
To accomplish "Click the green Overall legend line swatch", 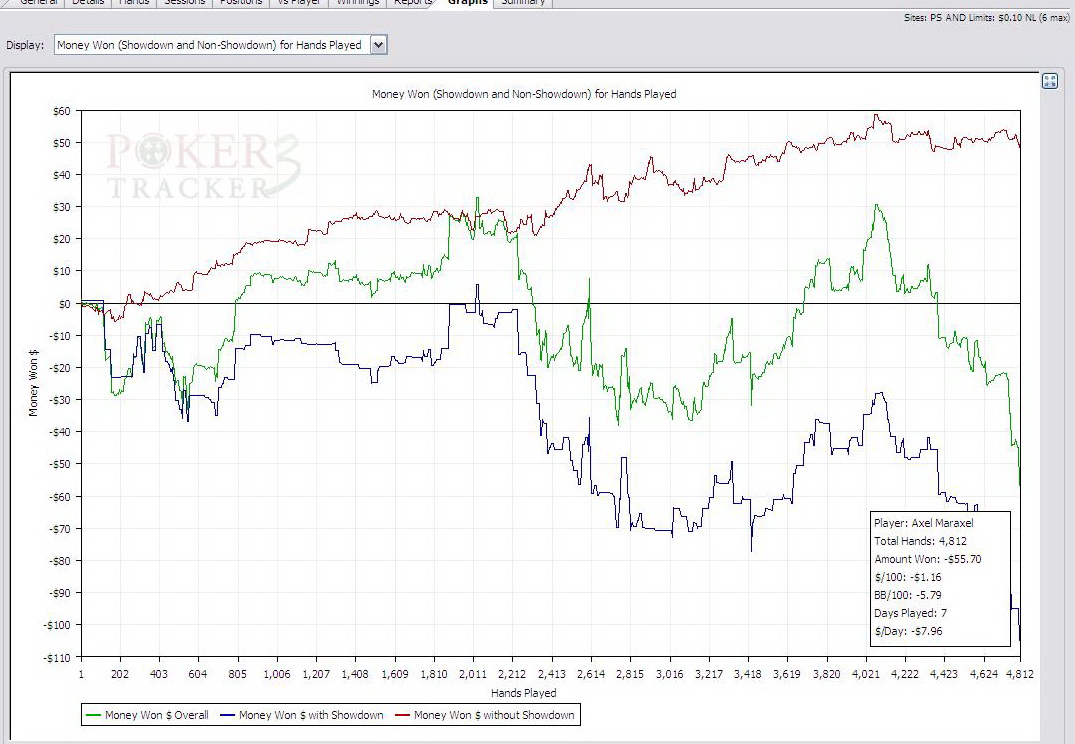I will [x=95, y=715].
